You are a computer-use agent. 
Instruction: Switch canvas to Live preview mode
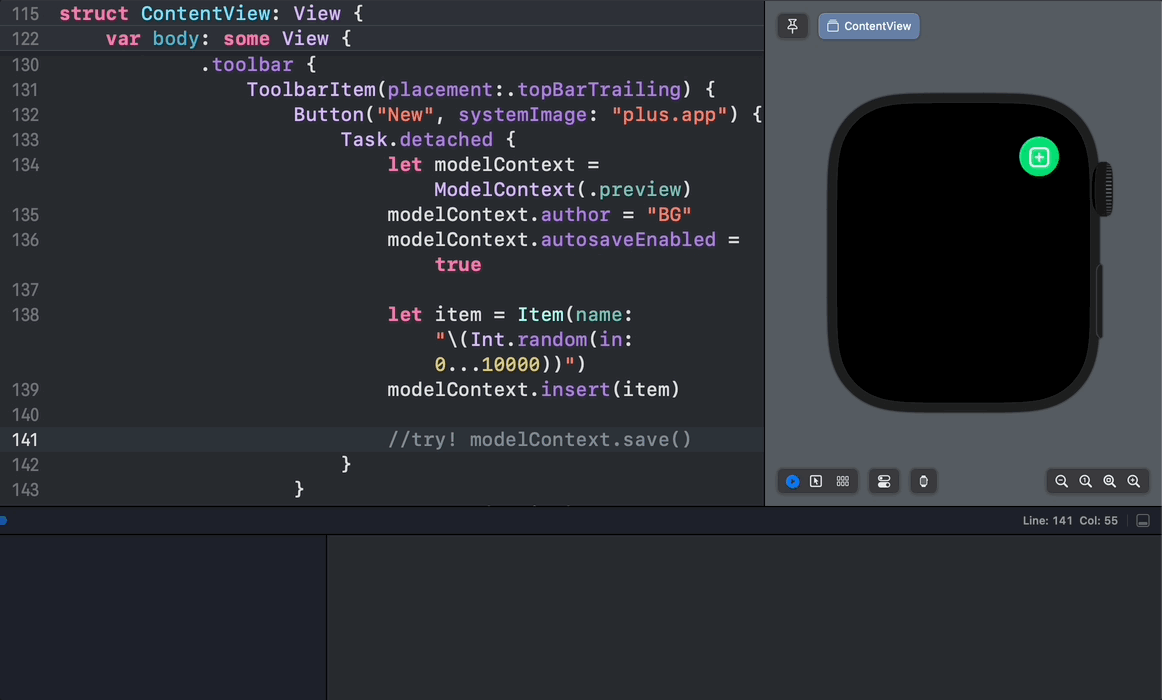click(792, 481)
